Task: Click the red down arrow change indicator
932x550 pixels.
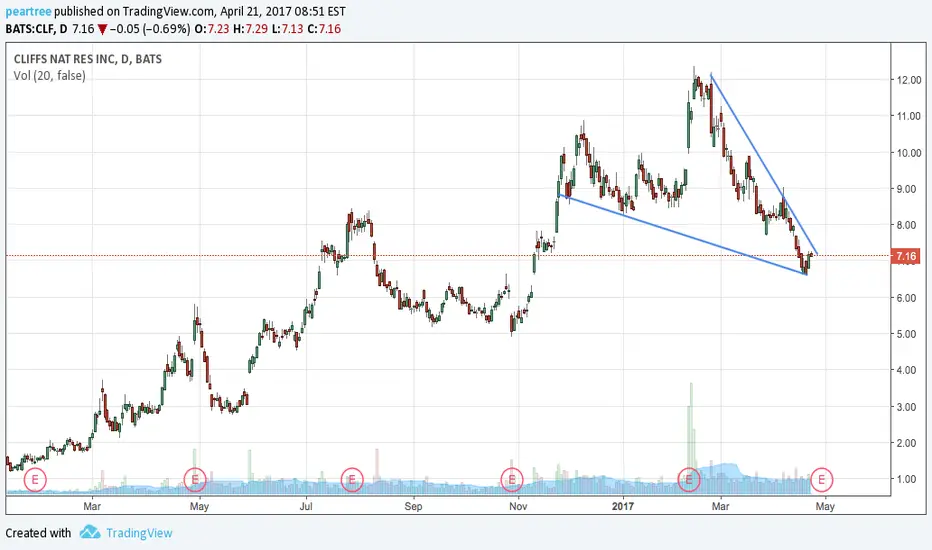Action: (102, 29)
